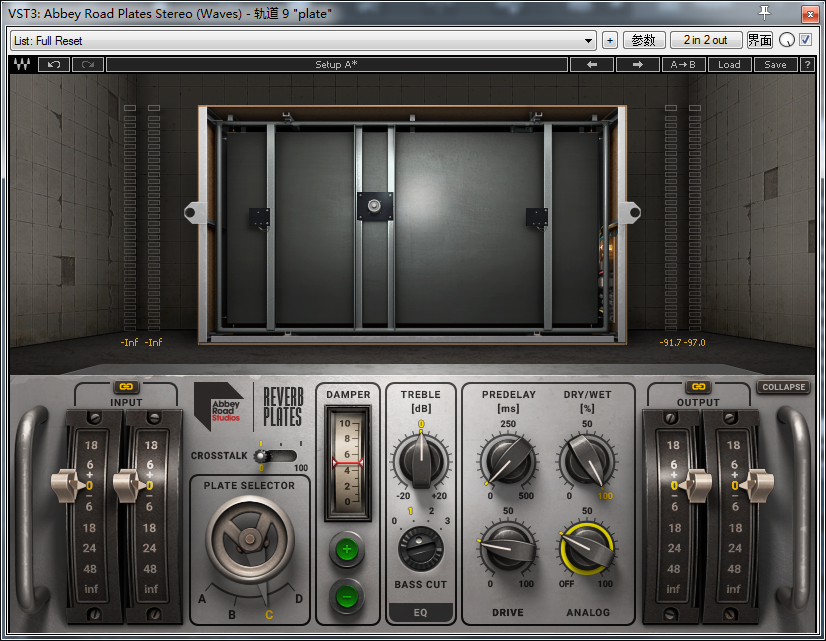Increase the damper with the green plus button
826x641 pixels.
pyautogui.click(x=347, y=549)
